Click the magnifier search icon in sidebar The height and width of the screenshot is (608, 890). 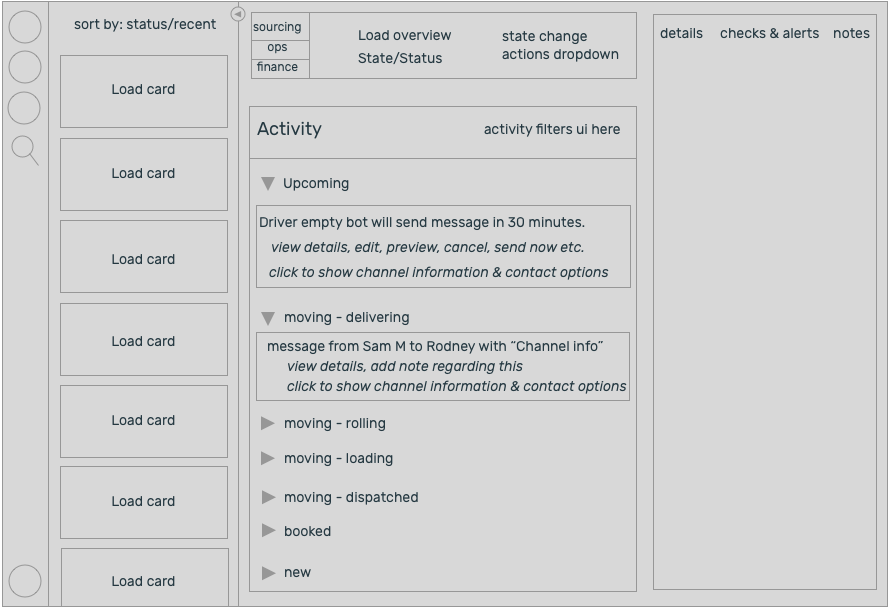[24, 150]
